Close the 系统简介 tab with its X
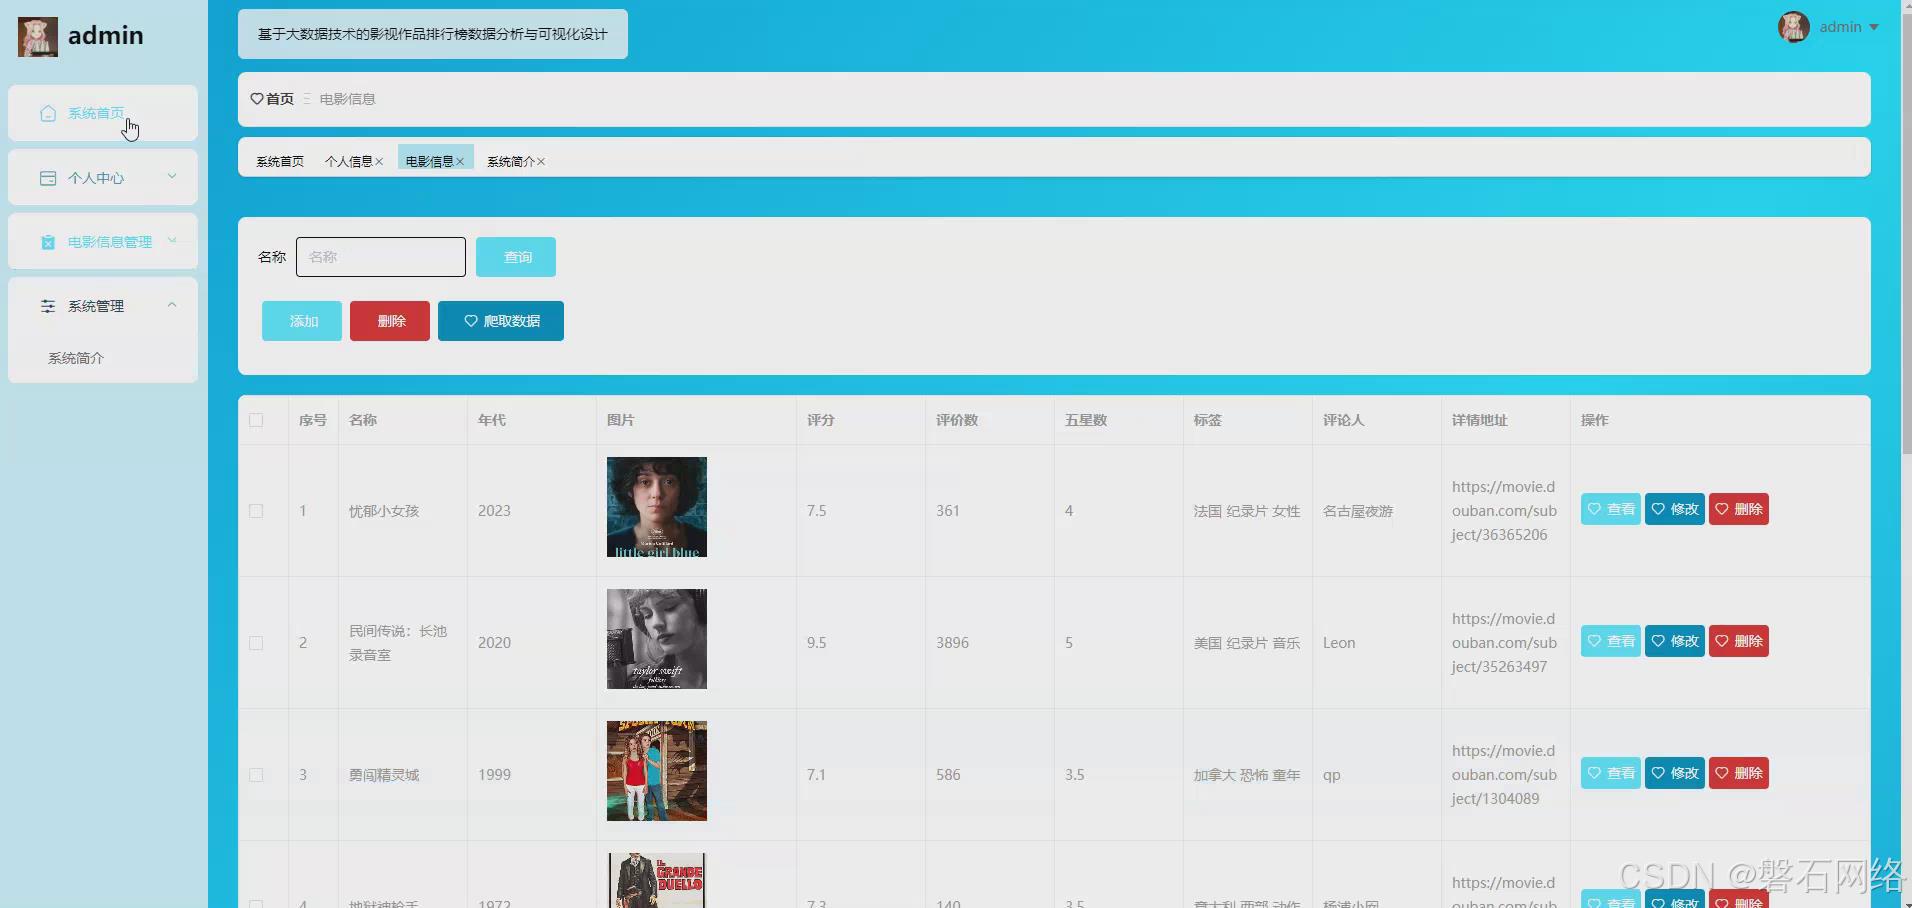 click(541, 162)
